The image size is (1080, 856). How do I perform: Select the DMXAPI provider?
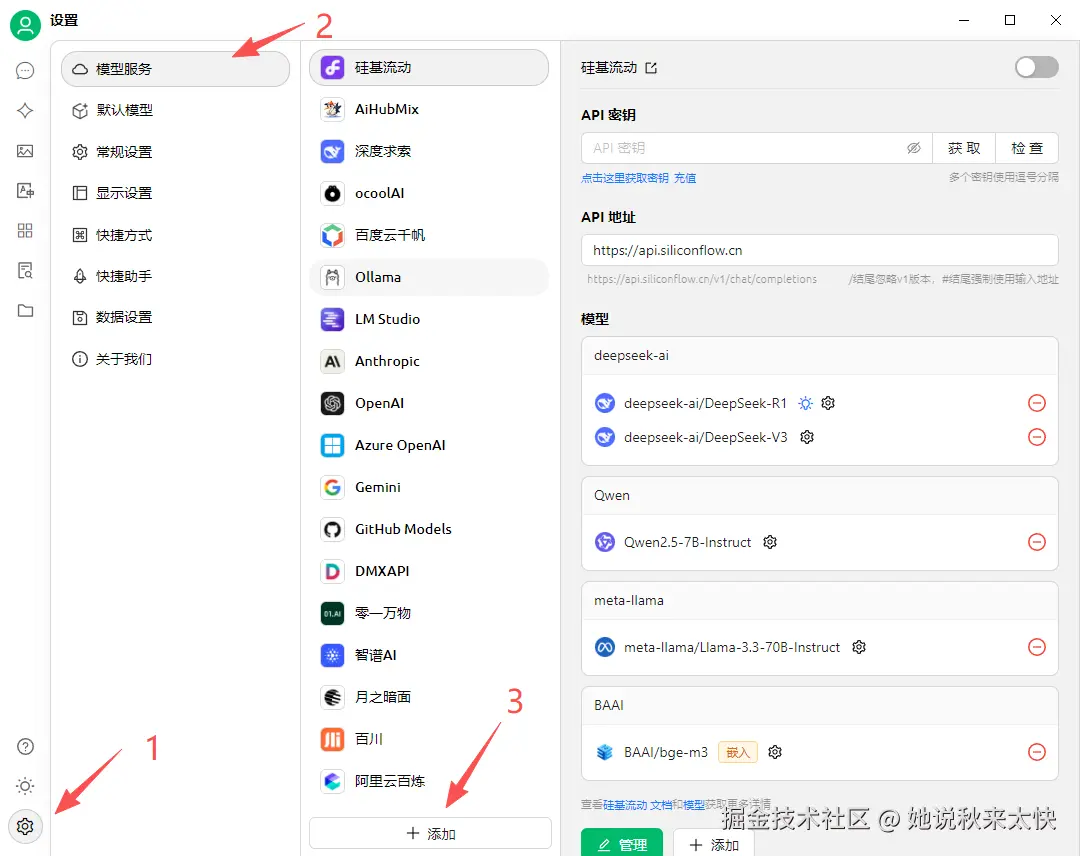[x=429, y=571]
